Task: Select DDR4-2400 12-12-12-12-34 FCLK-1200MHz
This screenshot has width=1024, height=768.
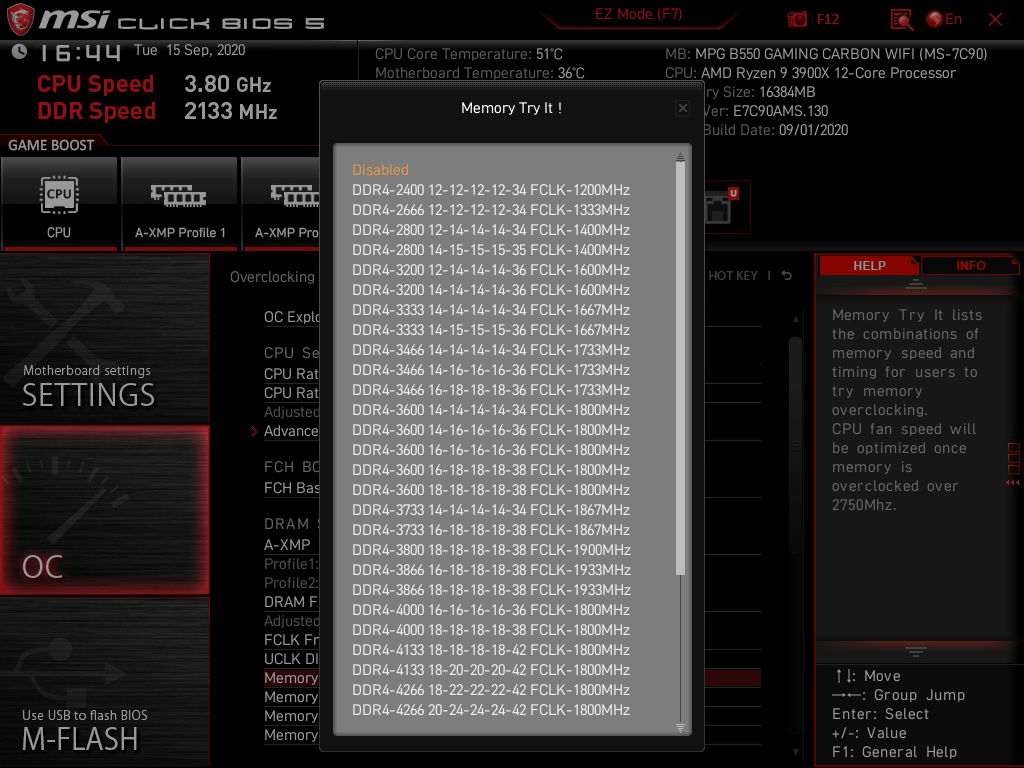Action: (490, 190)
